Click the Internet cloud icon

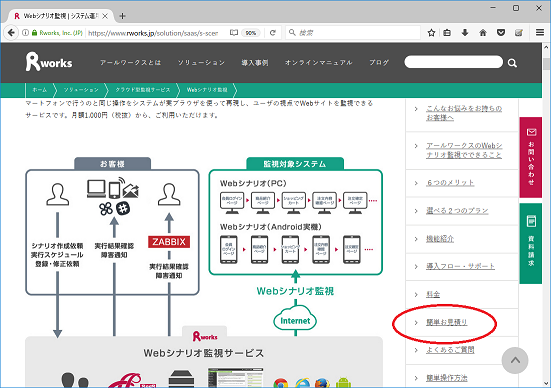tap(295, 318)
